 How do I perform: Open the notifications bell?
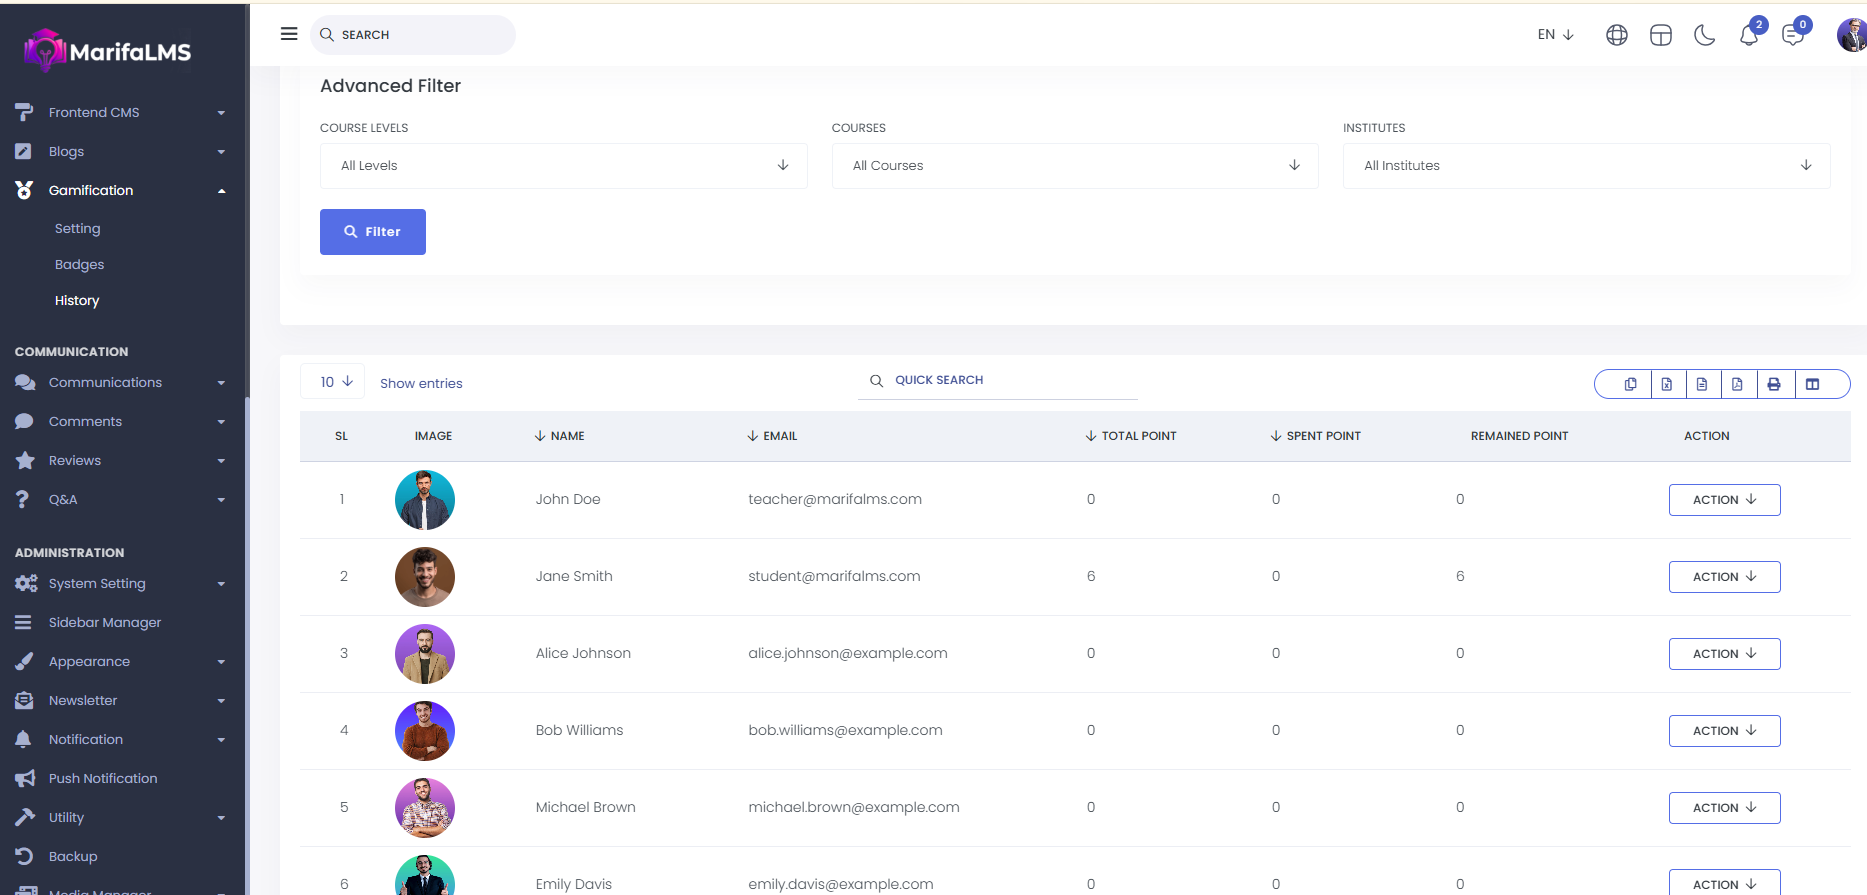pos(1748,36)
